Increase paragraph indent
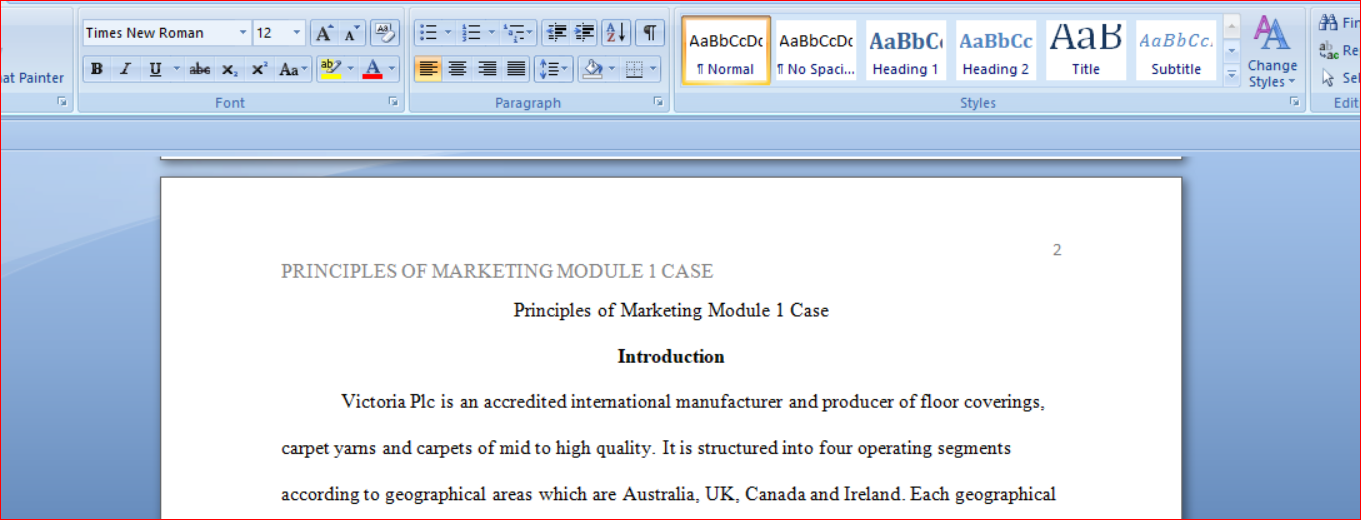 [x=585, y=33]
